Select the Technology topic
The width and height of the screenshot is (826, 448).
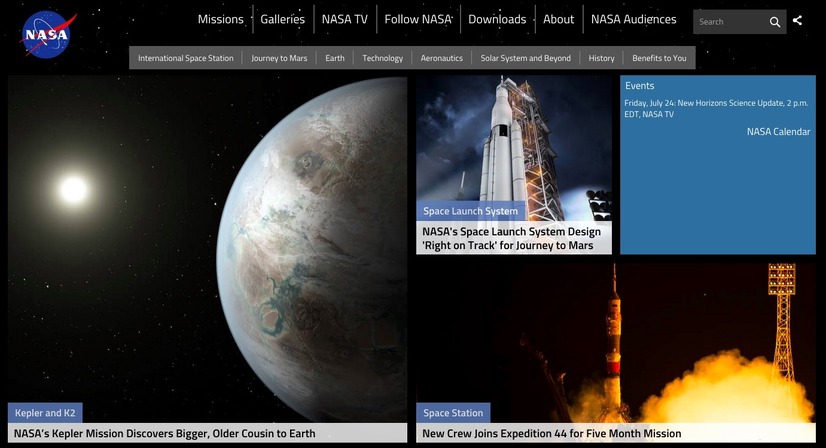382,58
